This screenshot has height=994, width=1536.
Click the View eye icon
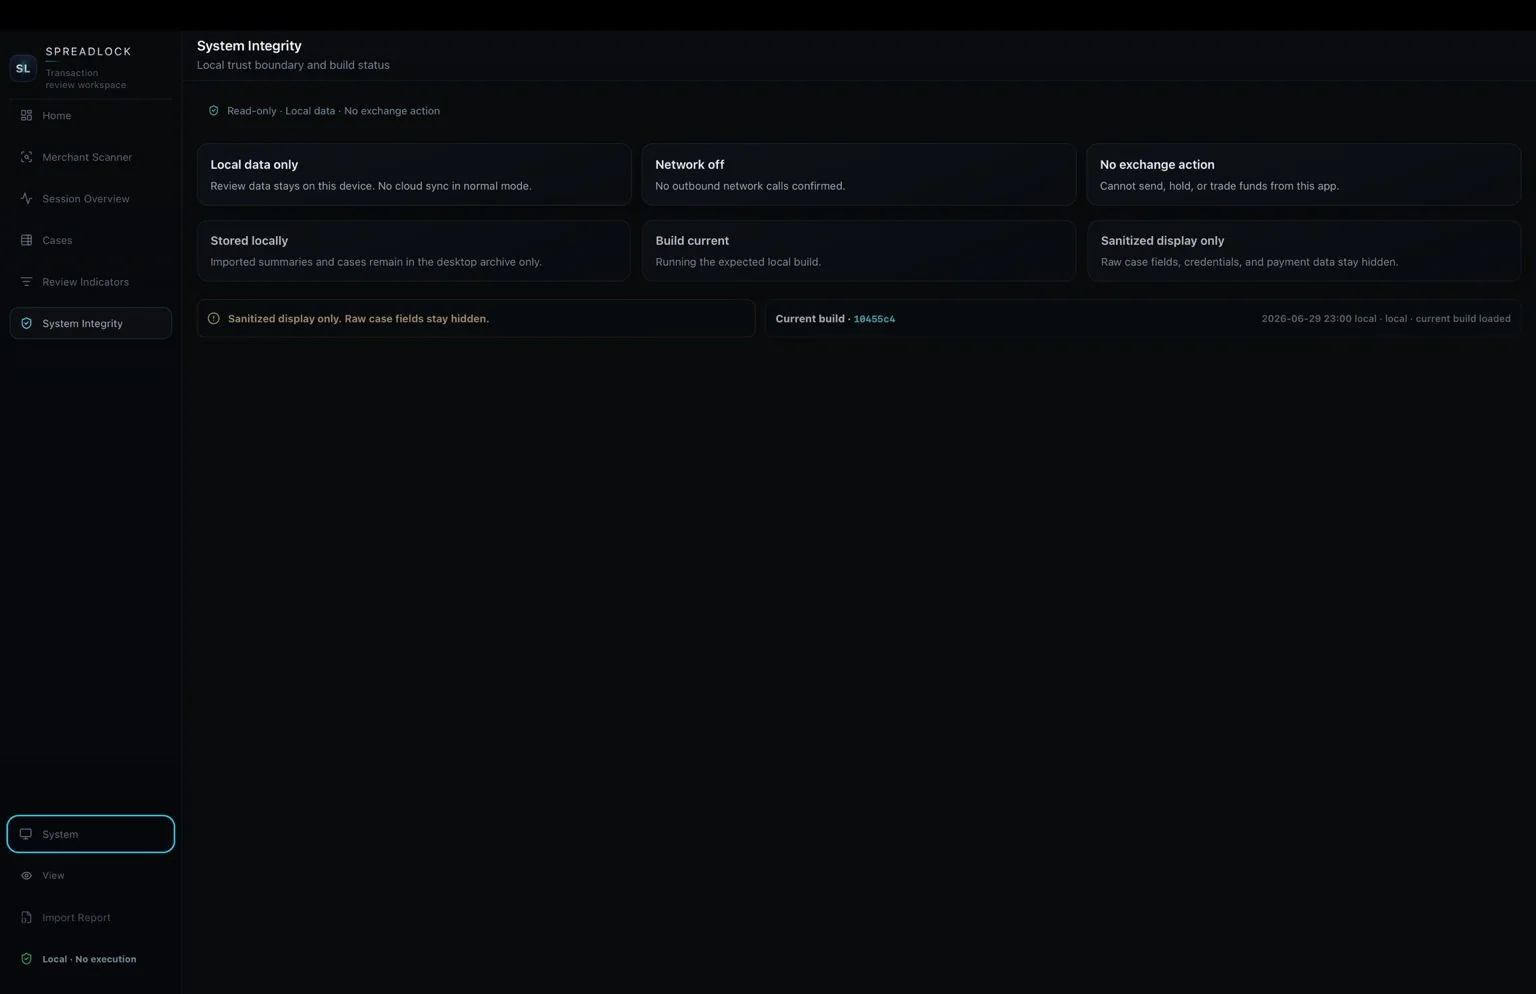coord(26,876)
